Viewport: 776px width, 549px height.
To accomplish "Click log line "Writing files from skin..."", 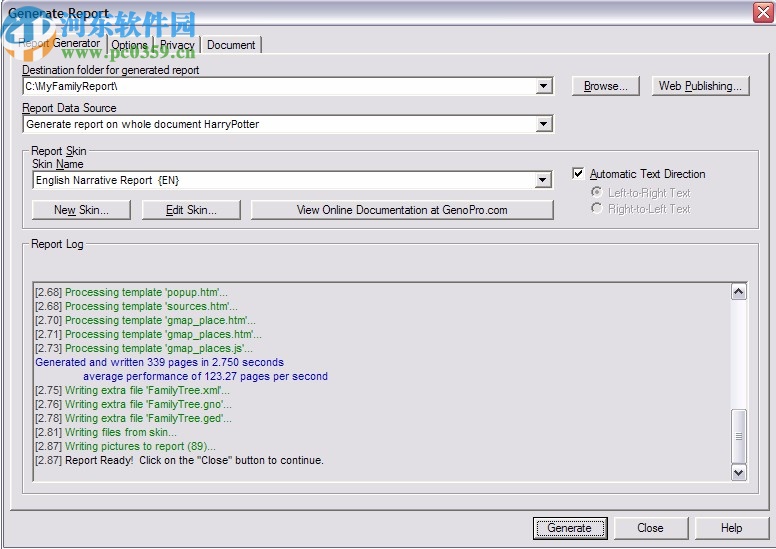I will click(x=105, y=432).
